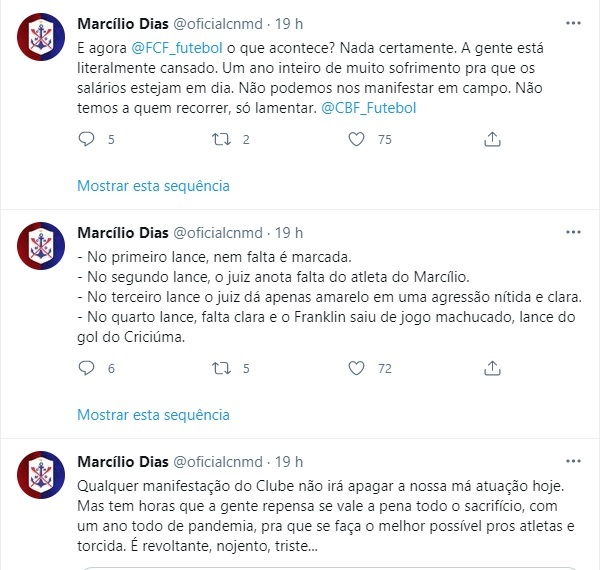Show the sequence under the second tweet
Viewport: 604px width, 570px height.
pyautogui.click(x=153, y=415)
